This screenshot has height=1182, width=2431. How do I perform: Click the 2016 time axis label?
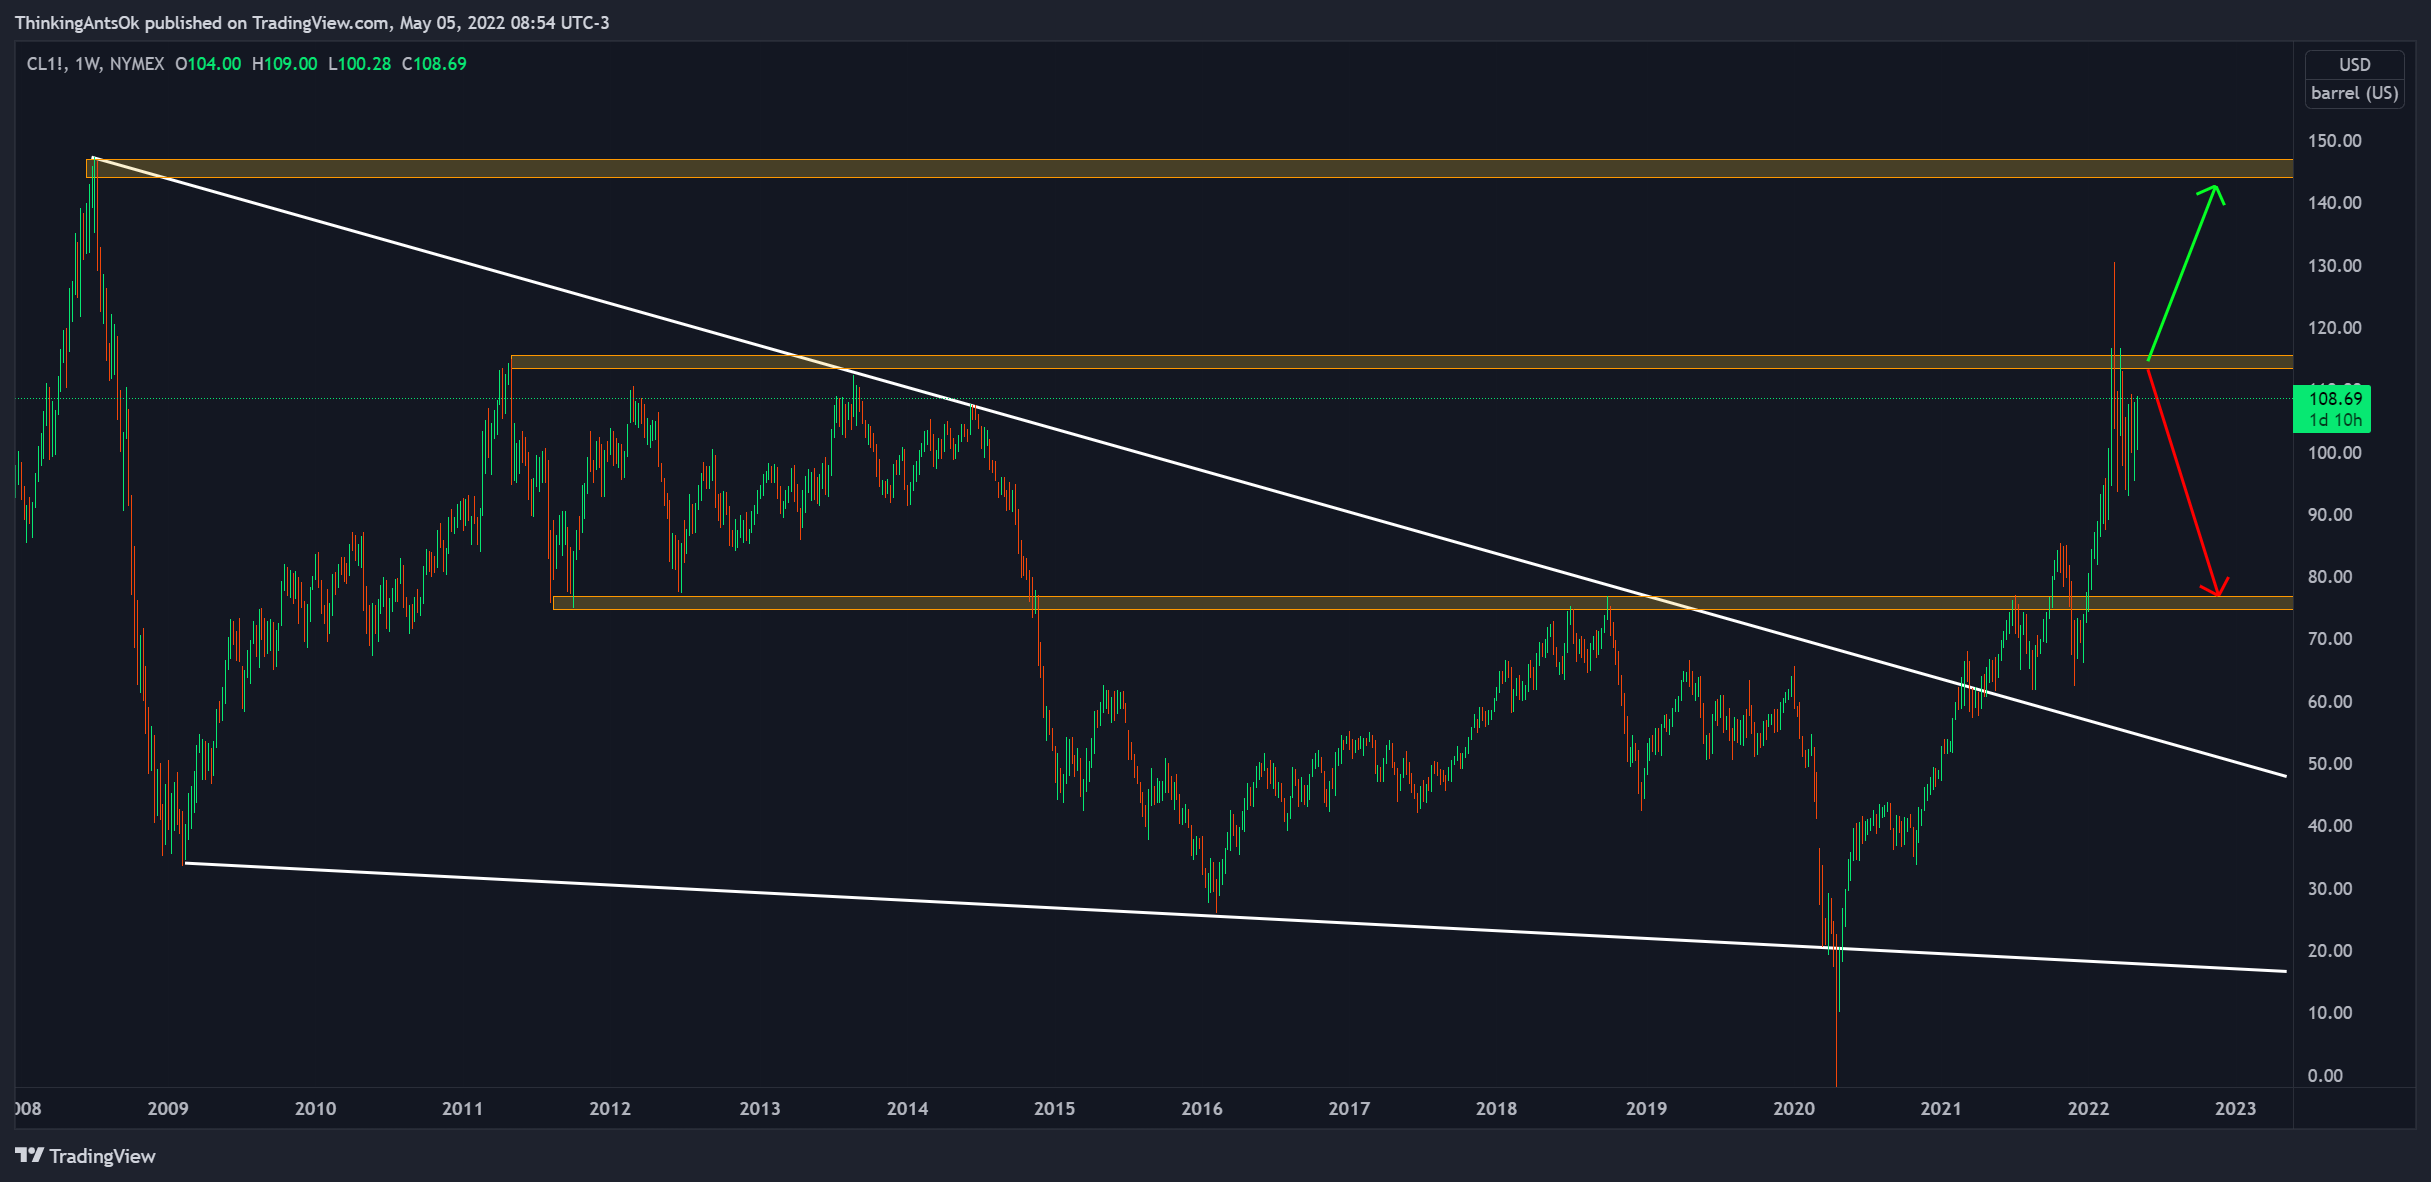pos(1202,1109)
